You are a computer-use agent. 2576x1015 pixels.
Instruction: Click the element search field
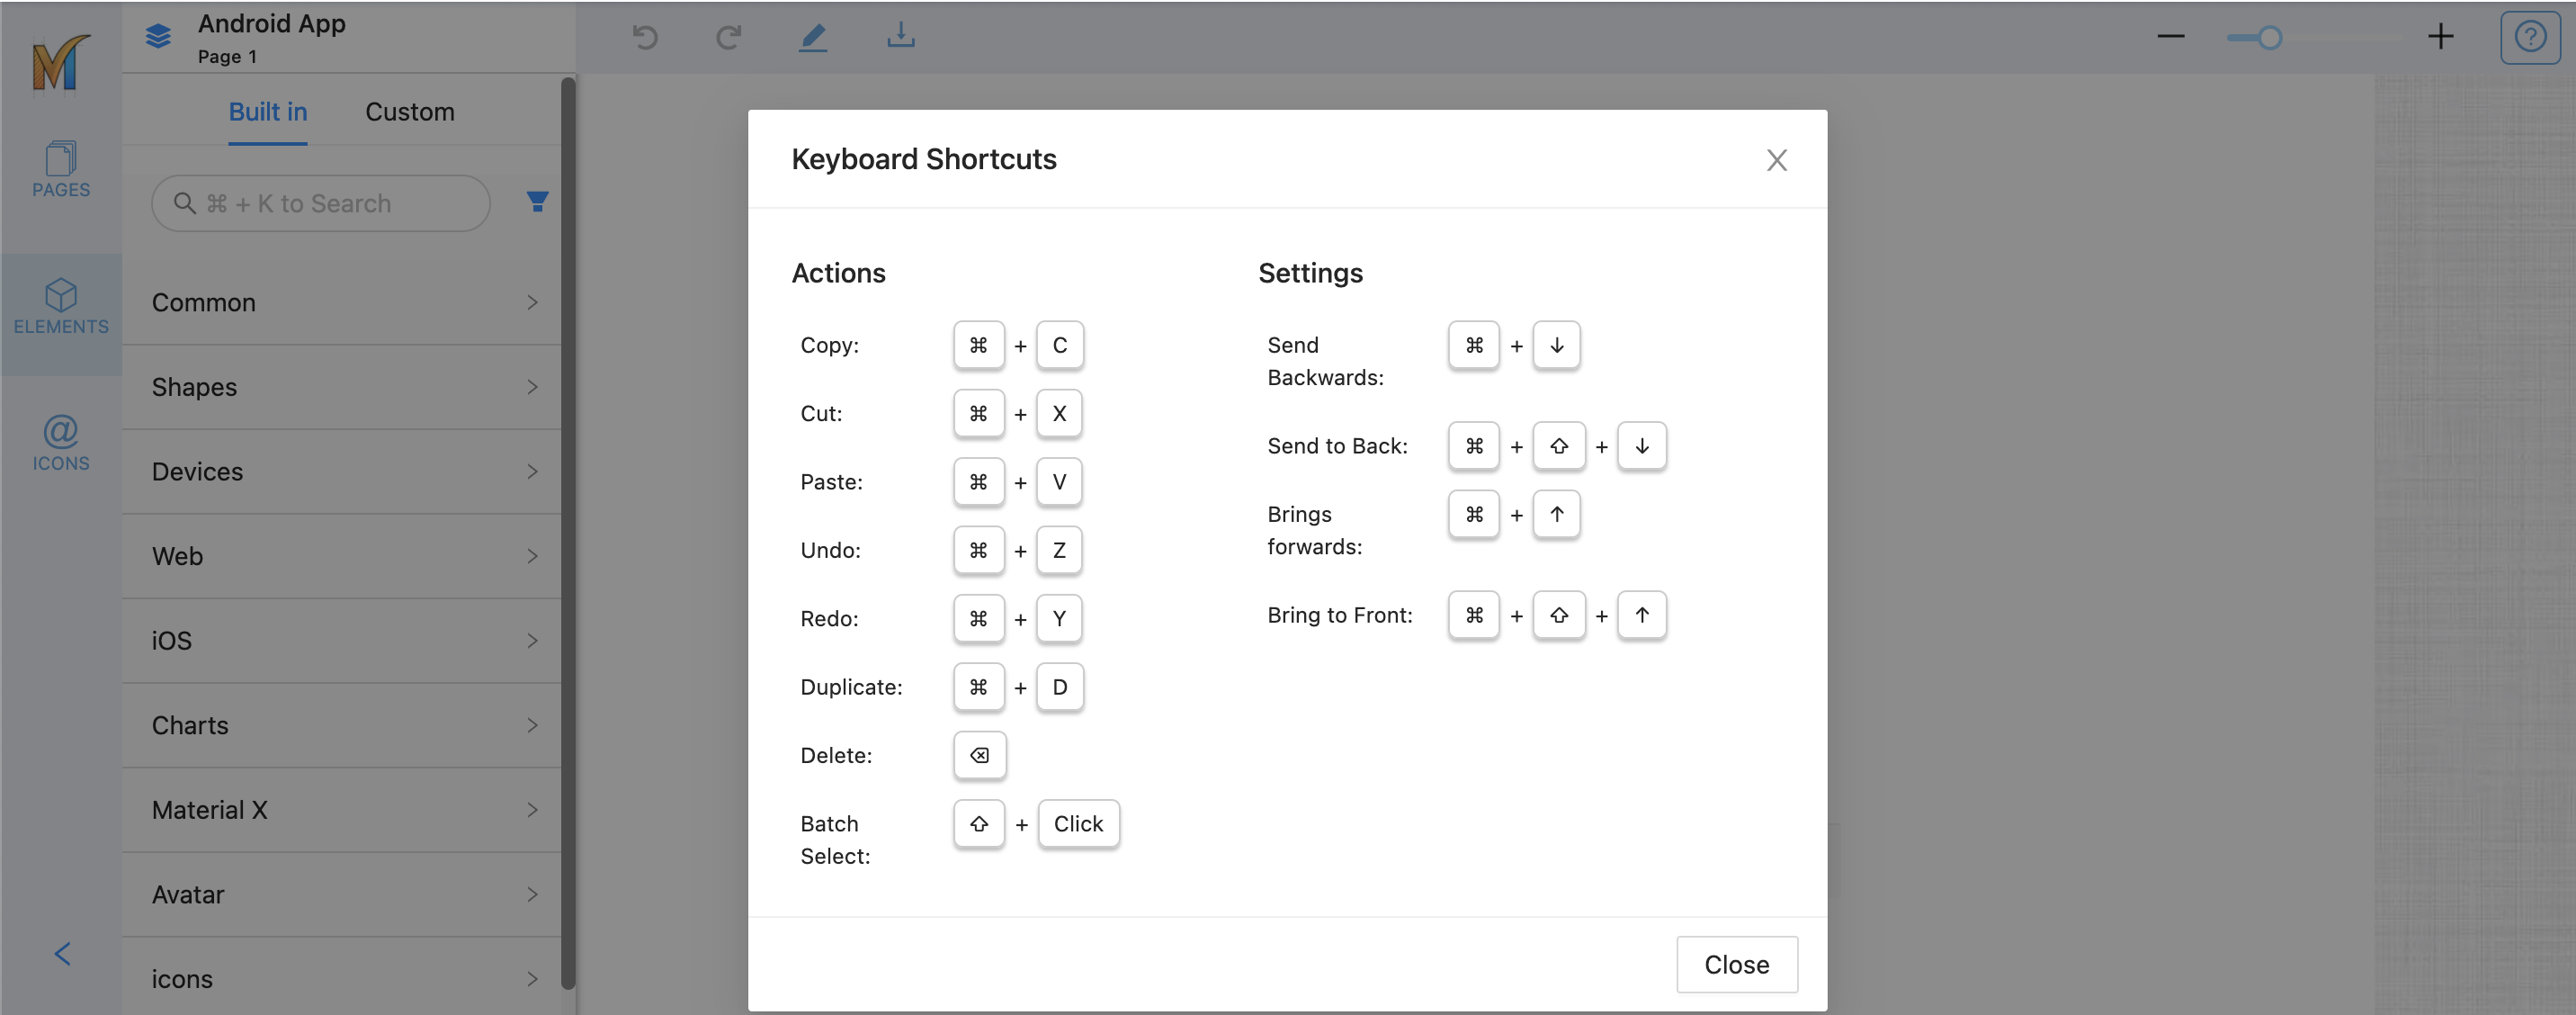tap(321, 203)
